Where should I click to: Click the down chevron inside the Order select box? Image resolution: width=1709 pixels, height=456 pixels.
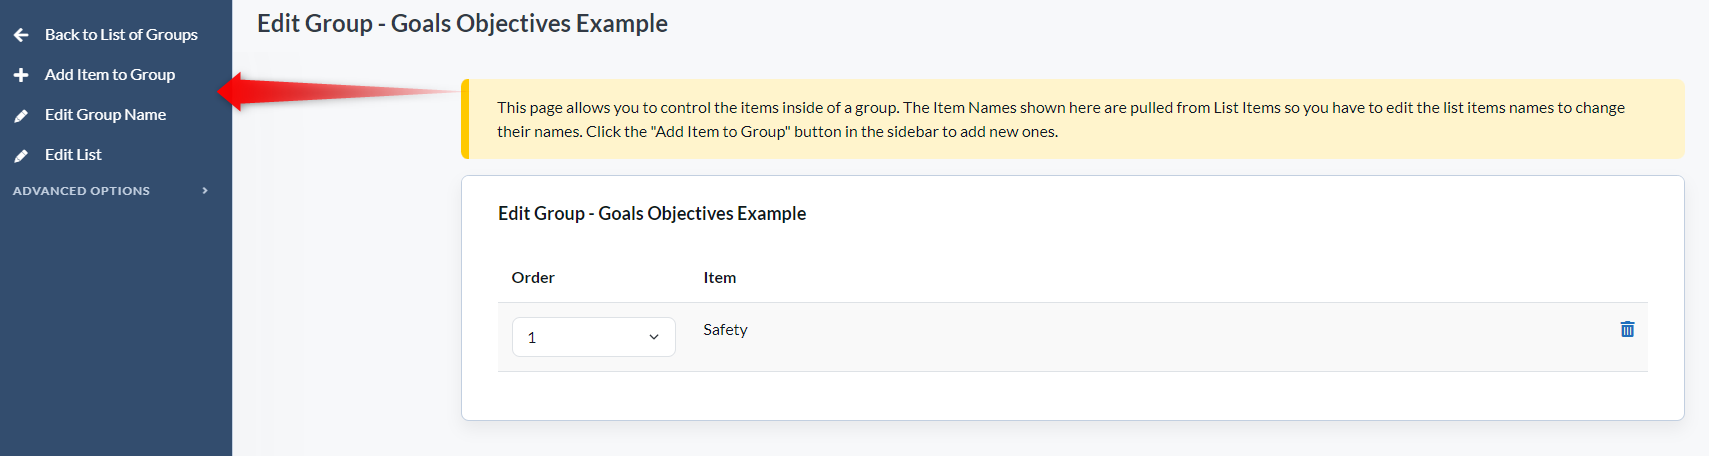tap(654, 338)
